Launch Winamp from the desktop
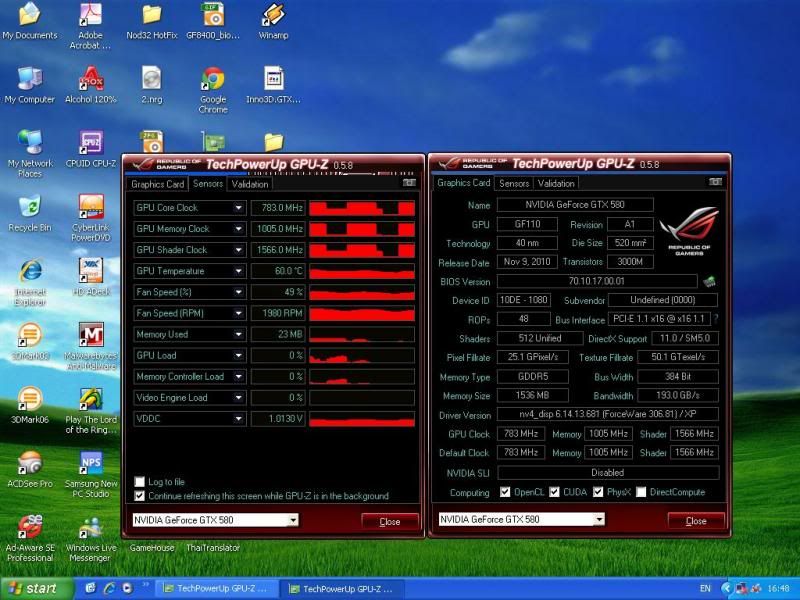800x600 pixels. pyautogui.click(x=273, y=15)
